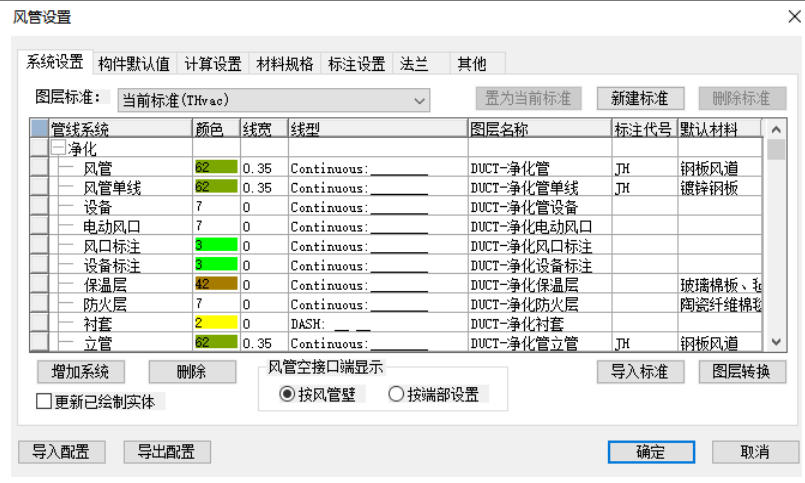Click the 增加系统 button
Viewport: 805px width, 483px height.
tap(81, 372)
